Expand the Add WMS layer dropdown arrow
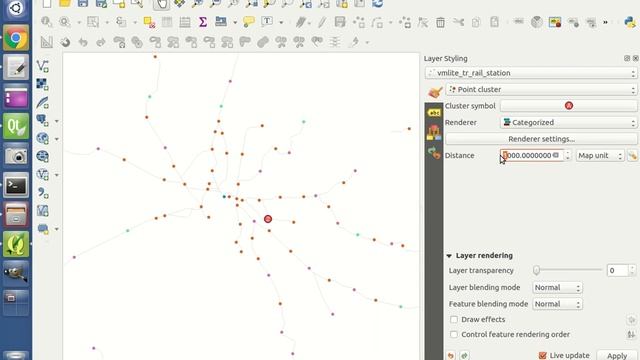The width and height of the screenshot is (640, 360). tap(56, 139)
